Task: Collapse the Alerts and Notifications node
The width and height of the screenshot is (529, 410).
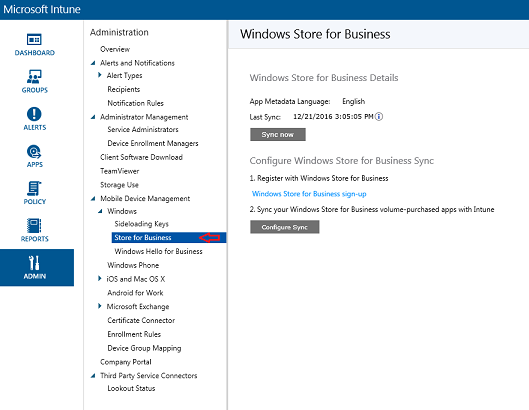Action: (x=93, y=63)
